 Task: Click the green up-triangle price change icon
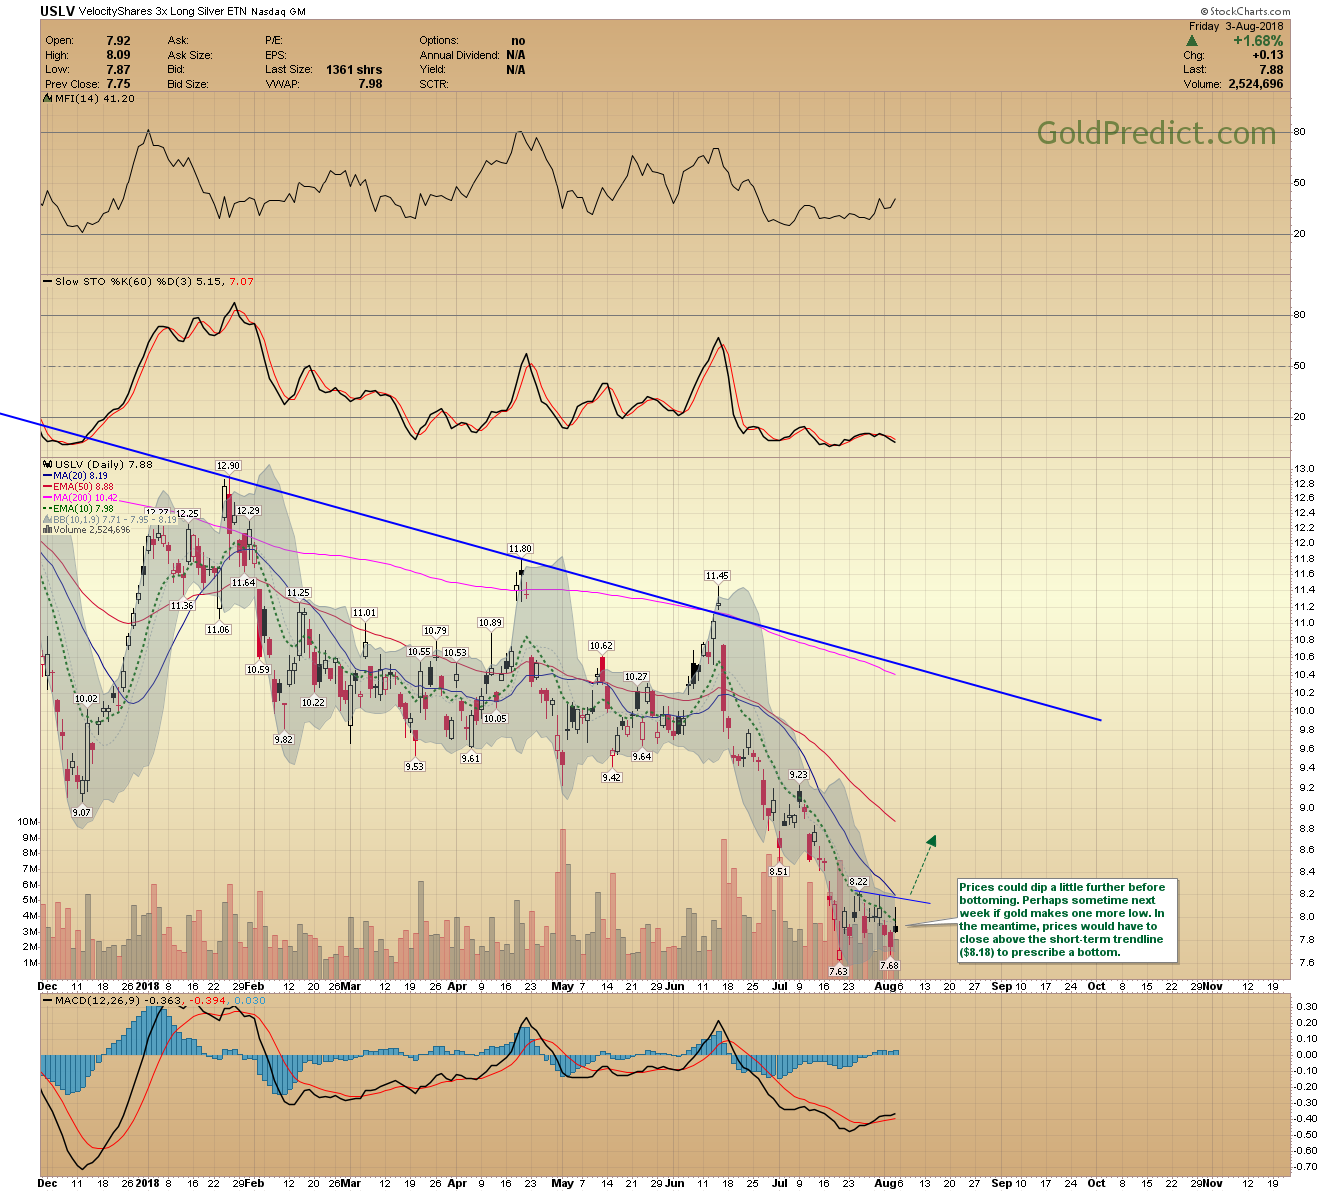pos(1192,41)
